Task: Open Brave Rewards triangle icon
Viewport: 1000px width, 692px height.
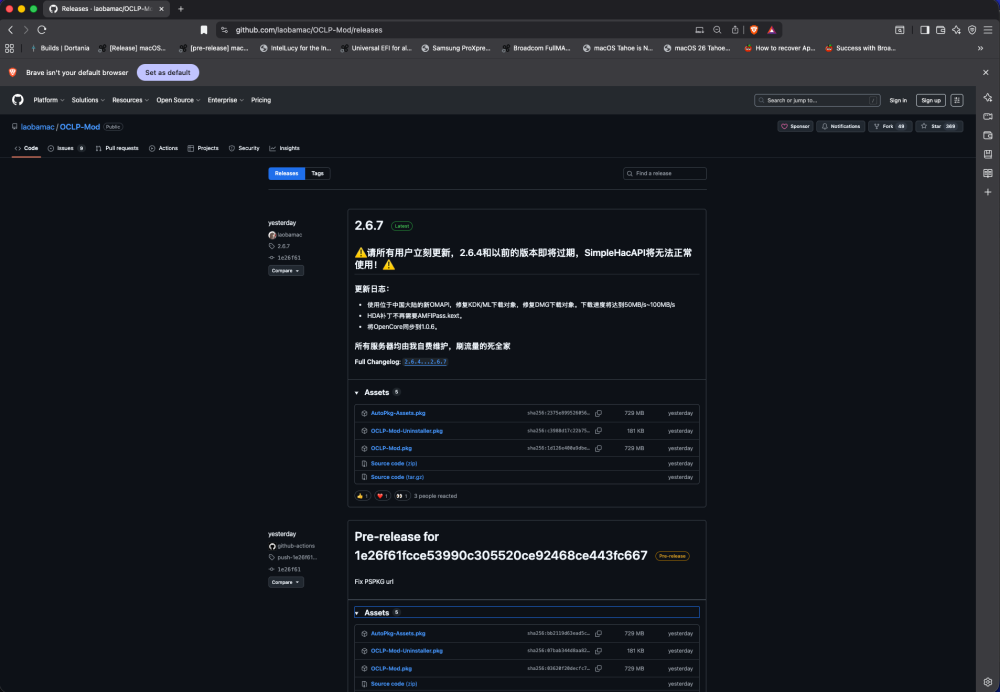Action: [x=771, y=30]
